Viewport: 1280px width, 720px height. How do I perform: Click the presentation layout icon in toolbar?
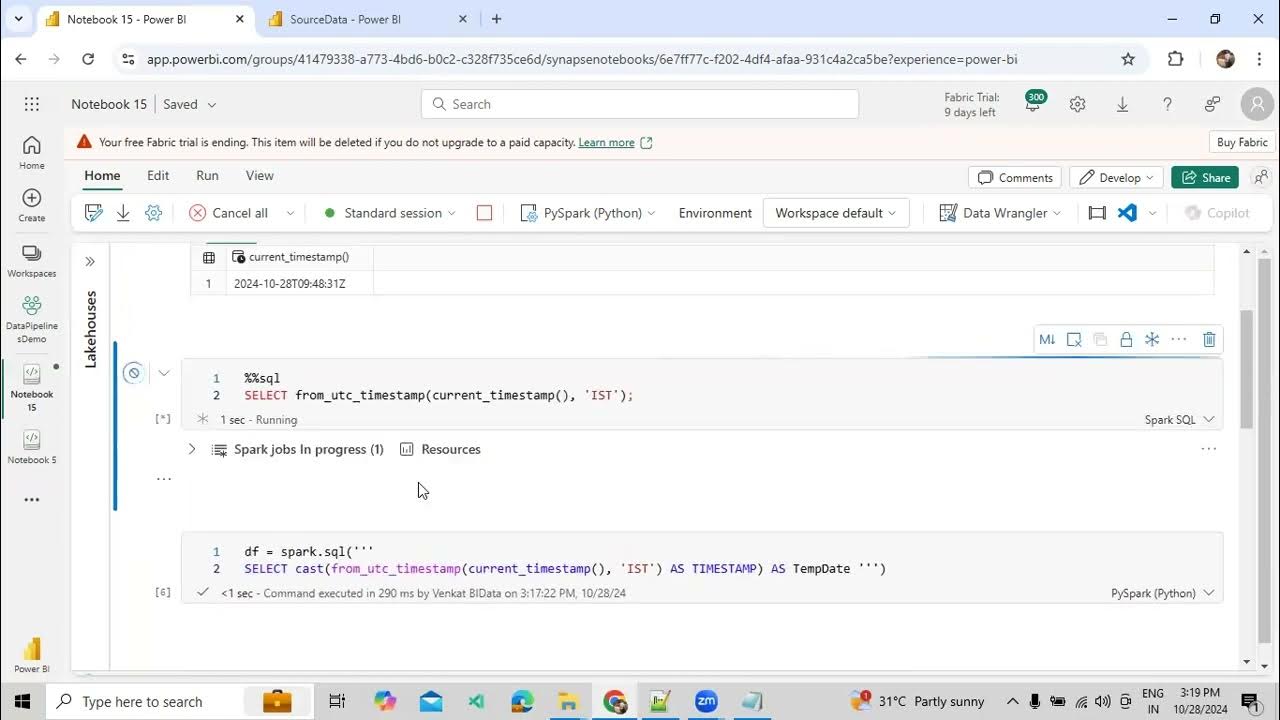(x=1097, y=213)
